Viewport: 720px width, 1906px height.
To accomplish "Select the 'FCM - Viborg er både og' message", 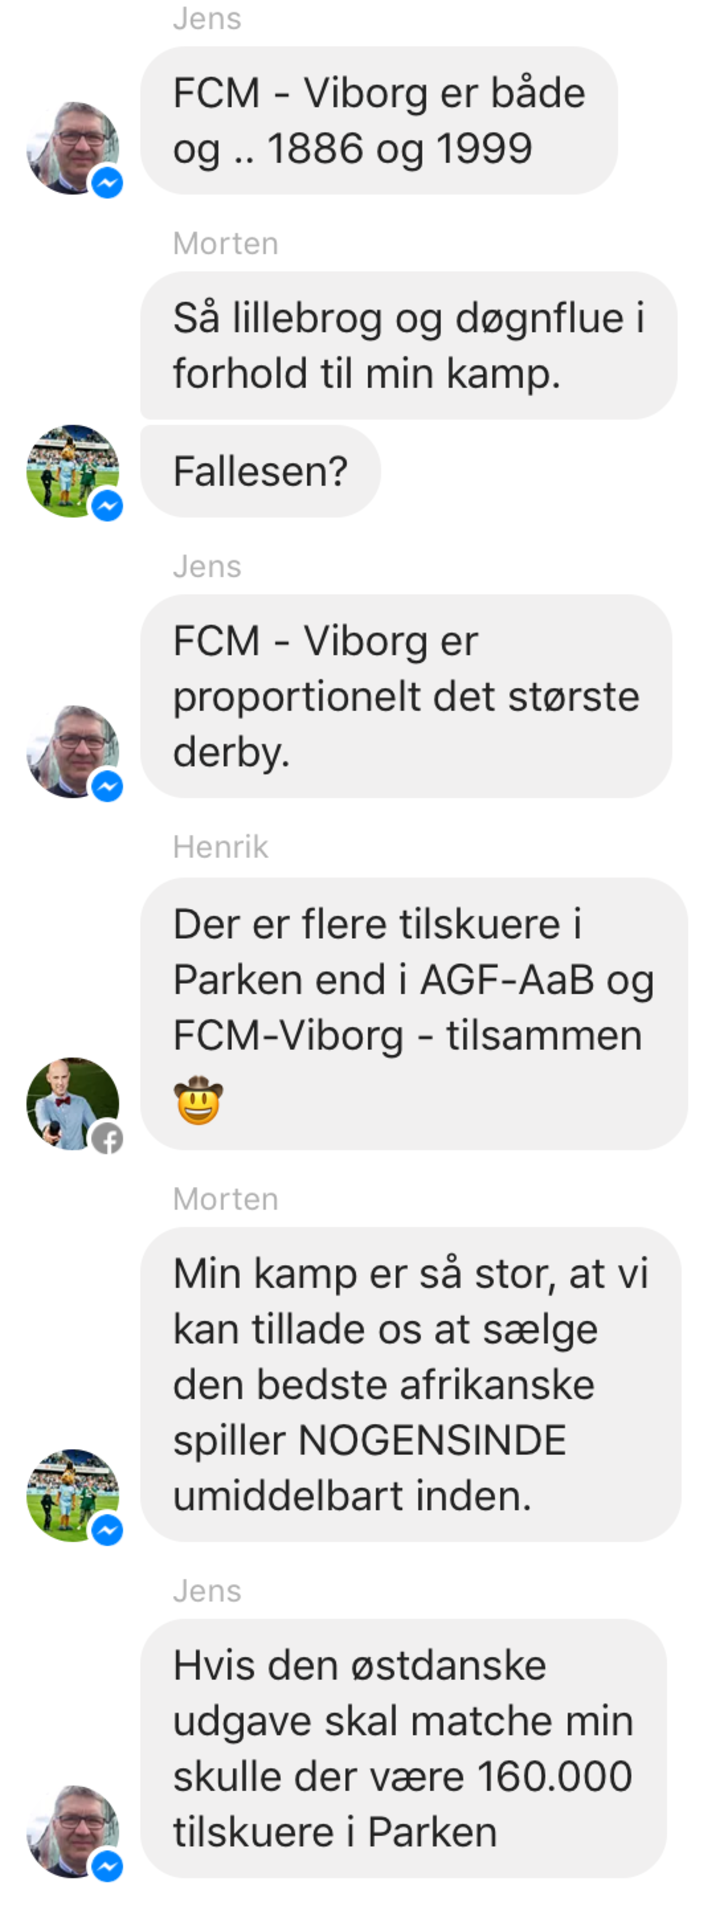I will click(x=379, y=121).
